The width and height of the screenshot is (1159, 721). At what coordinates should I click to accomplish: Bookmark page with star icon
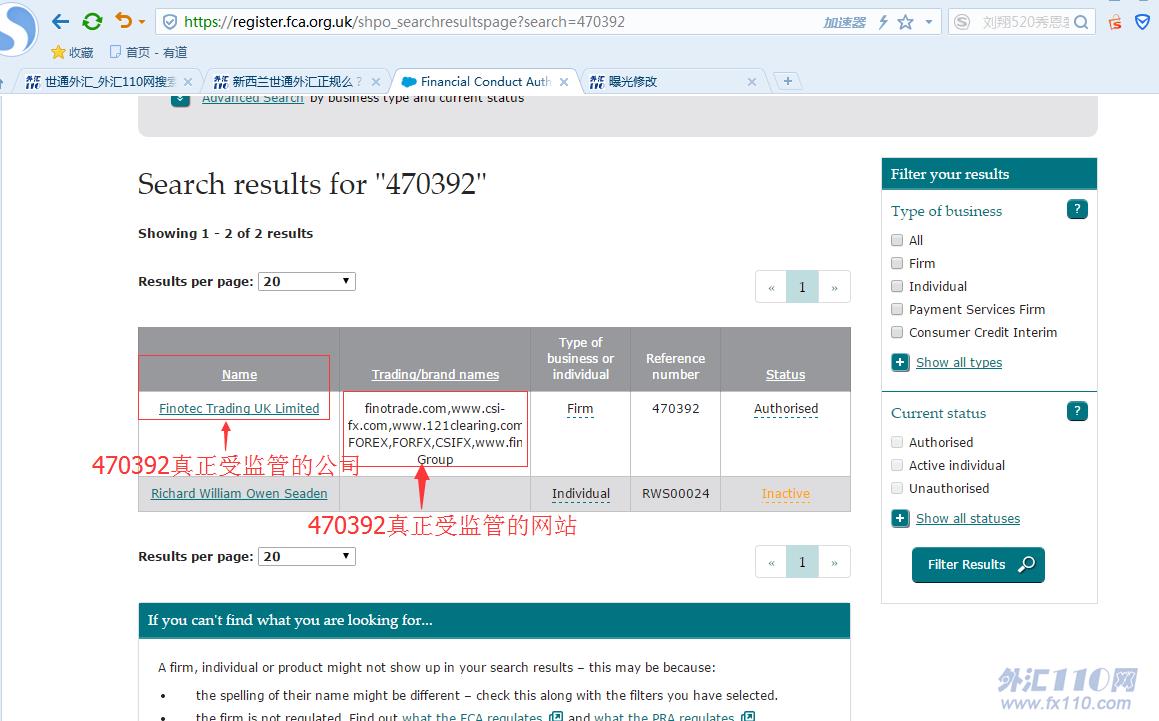coord(905,22)
